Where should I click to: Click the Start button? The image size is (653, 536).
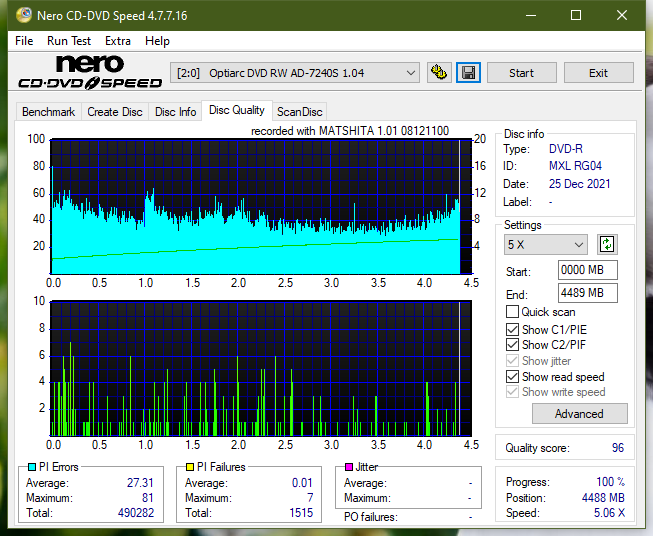click(x=521, y=73)
